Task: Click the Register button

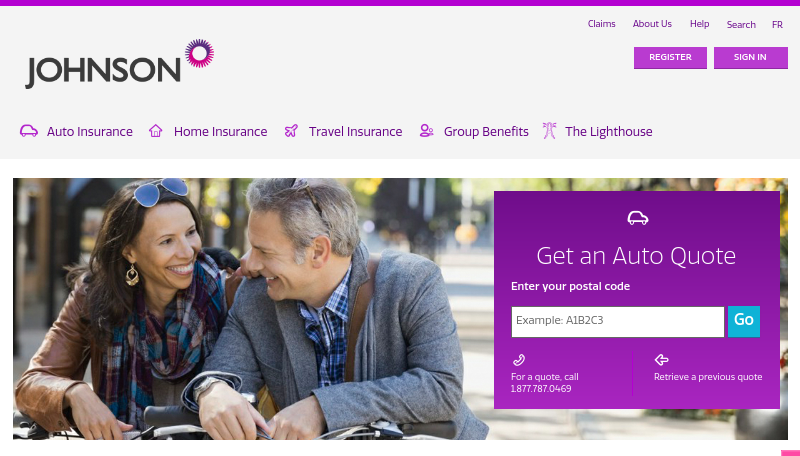Action: [670, 58]
